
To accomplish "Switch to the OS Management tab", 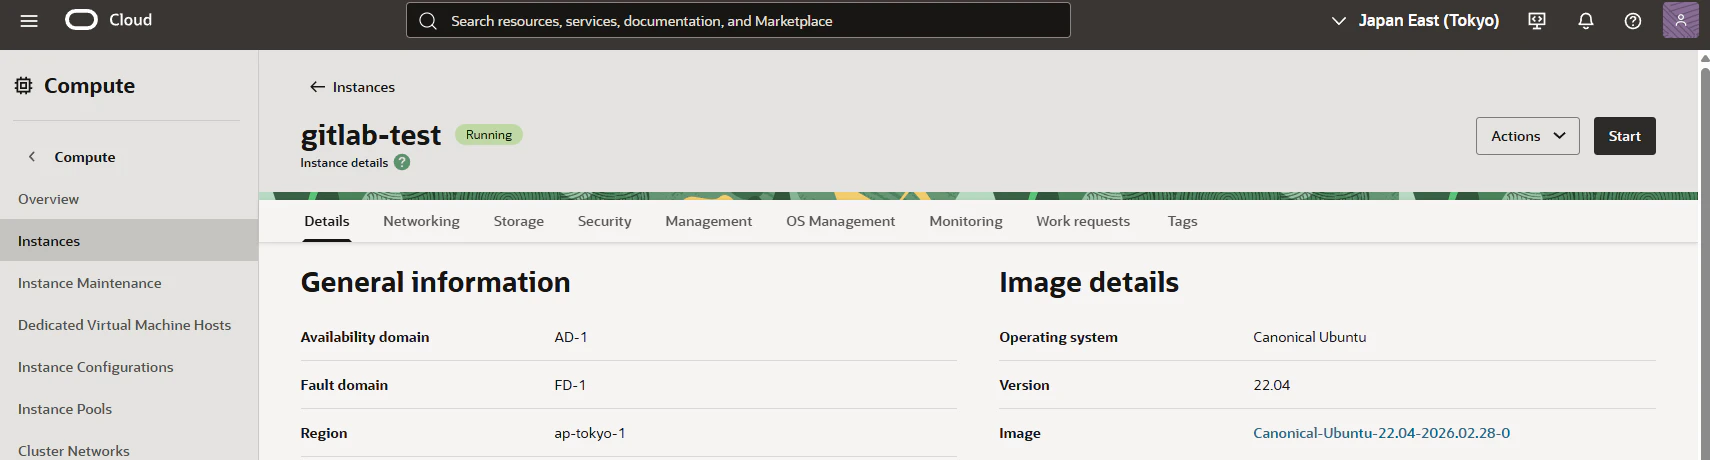I will click(840, 221).
